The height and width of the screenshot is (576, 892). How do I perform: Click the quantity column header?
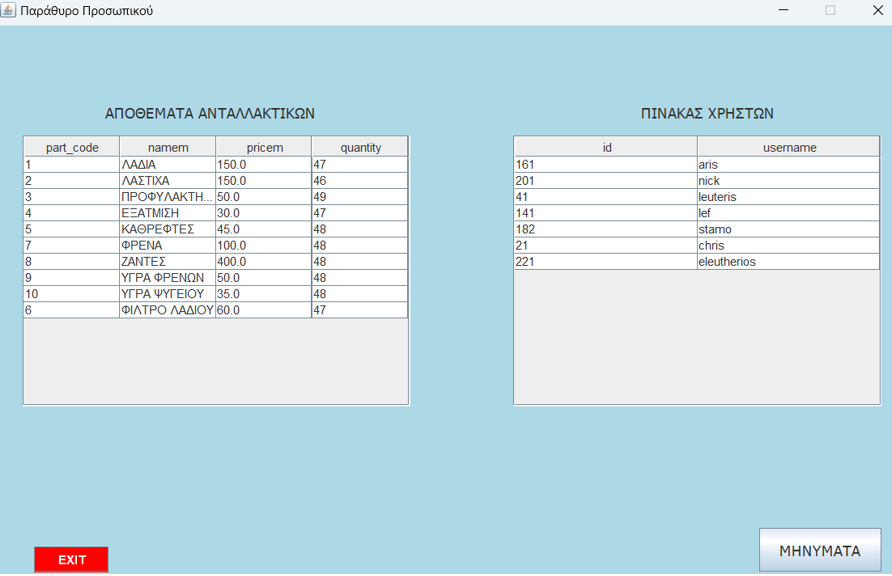pyautogui.click(x=359, y=147)
